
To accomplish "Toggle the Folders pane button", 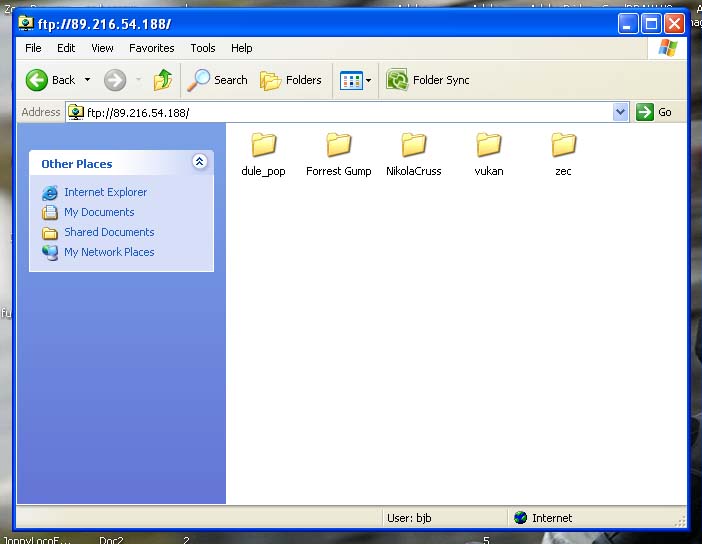I will pos(291,80).
